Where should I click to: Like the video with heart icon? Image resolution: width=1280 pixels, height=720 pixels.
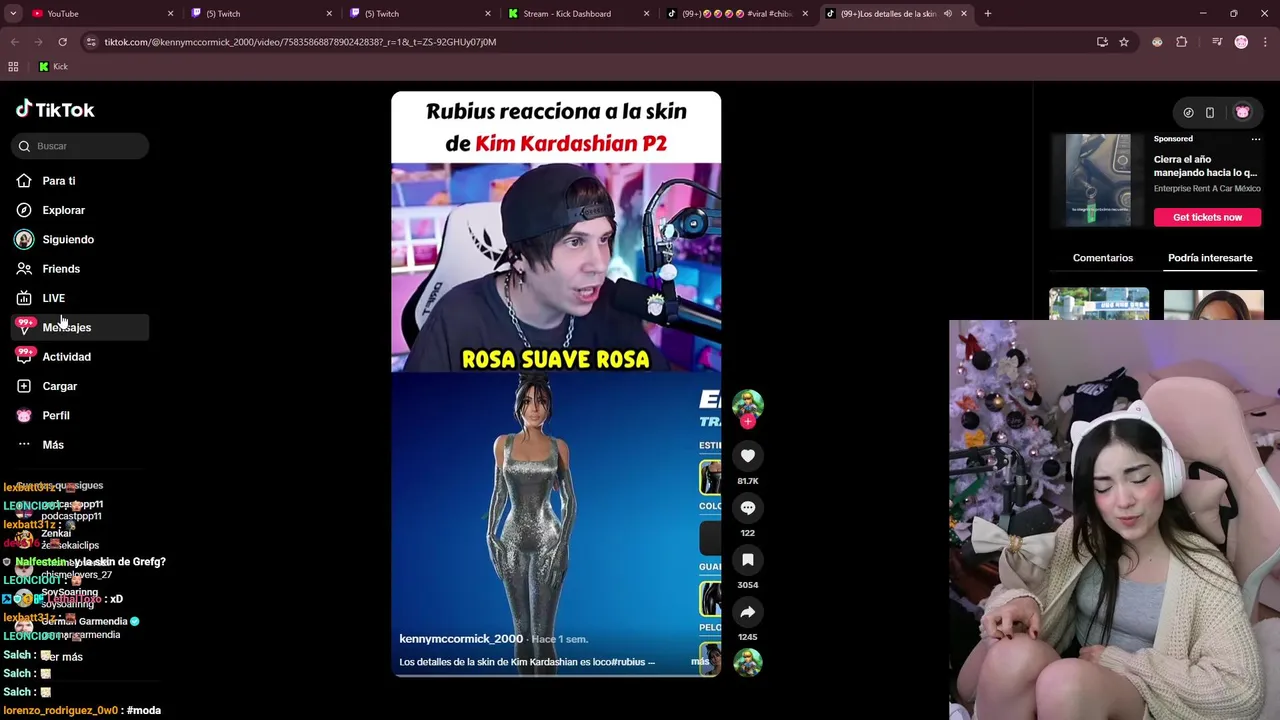point(747,456)
